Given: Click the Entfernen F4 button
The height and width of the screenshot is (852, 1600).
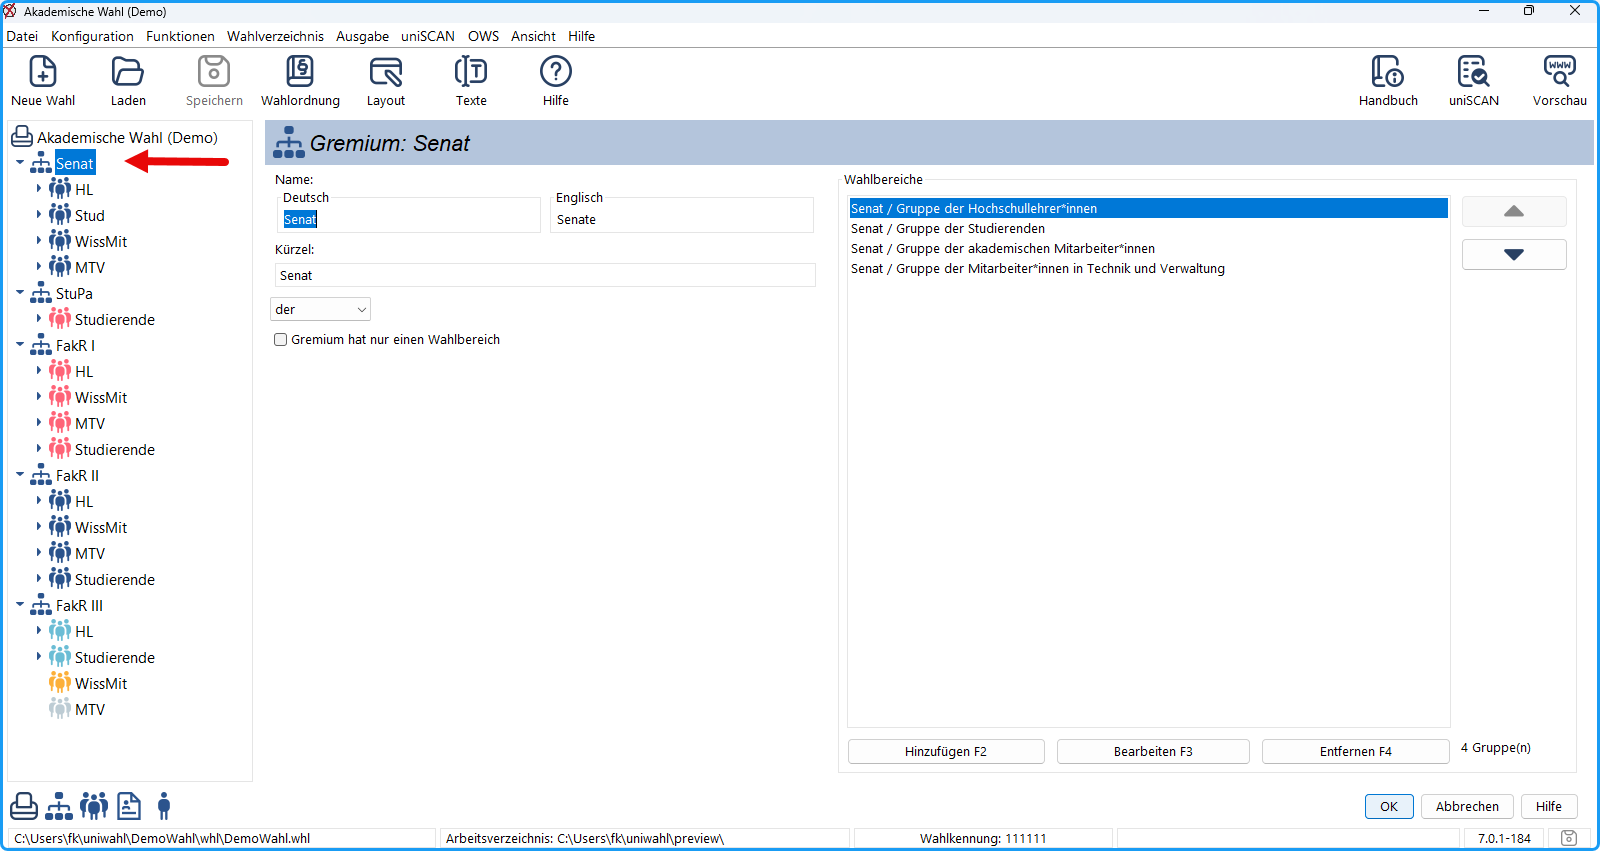Looking at the screenshot, I should coord(1355,751).
